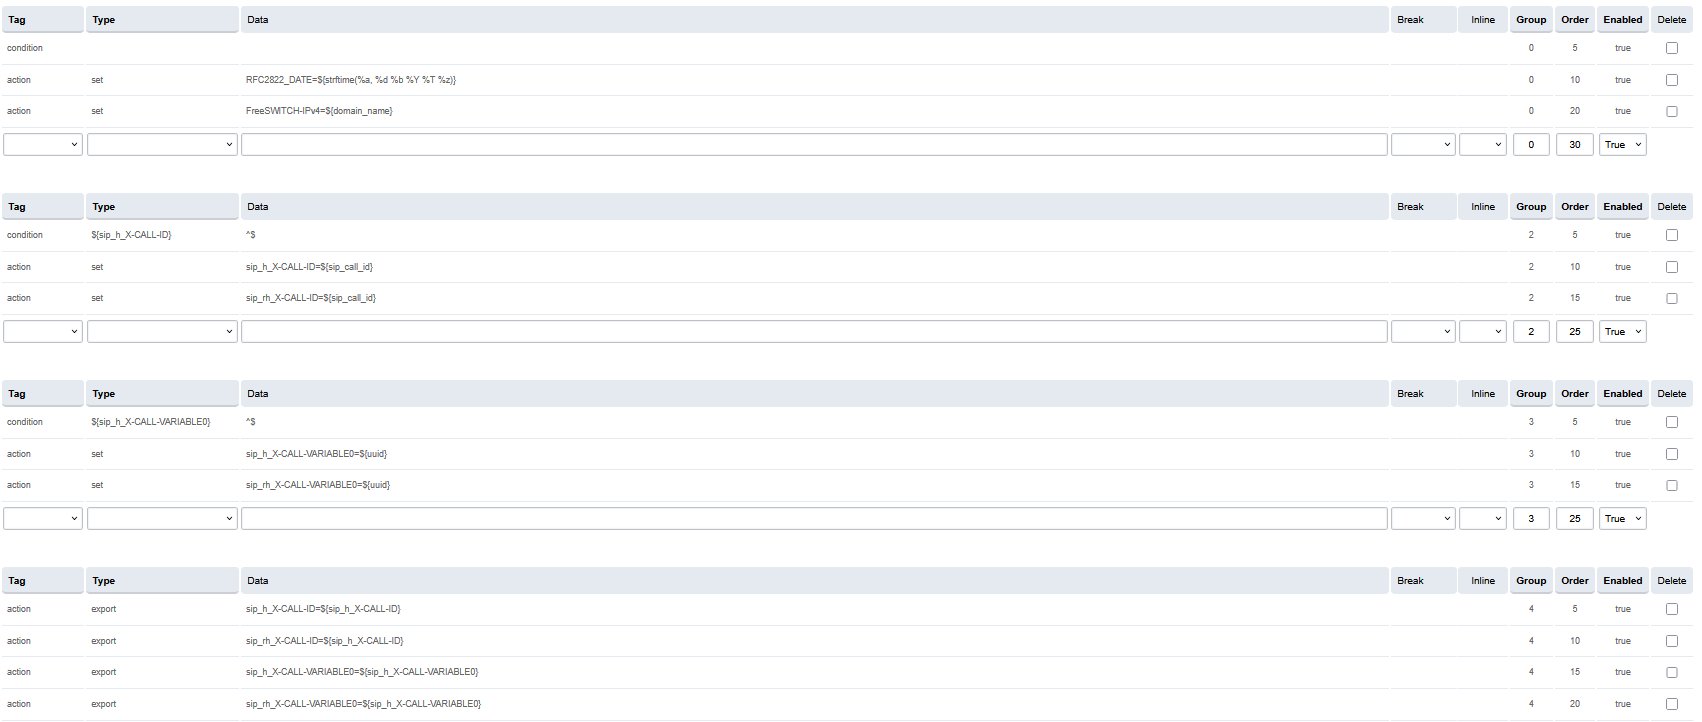1702x722 pixels.
Task: Mark the ${sip_h_X-CALL-ID} condition row for deletion
Action: tap(1671, 235)
